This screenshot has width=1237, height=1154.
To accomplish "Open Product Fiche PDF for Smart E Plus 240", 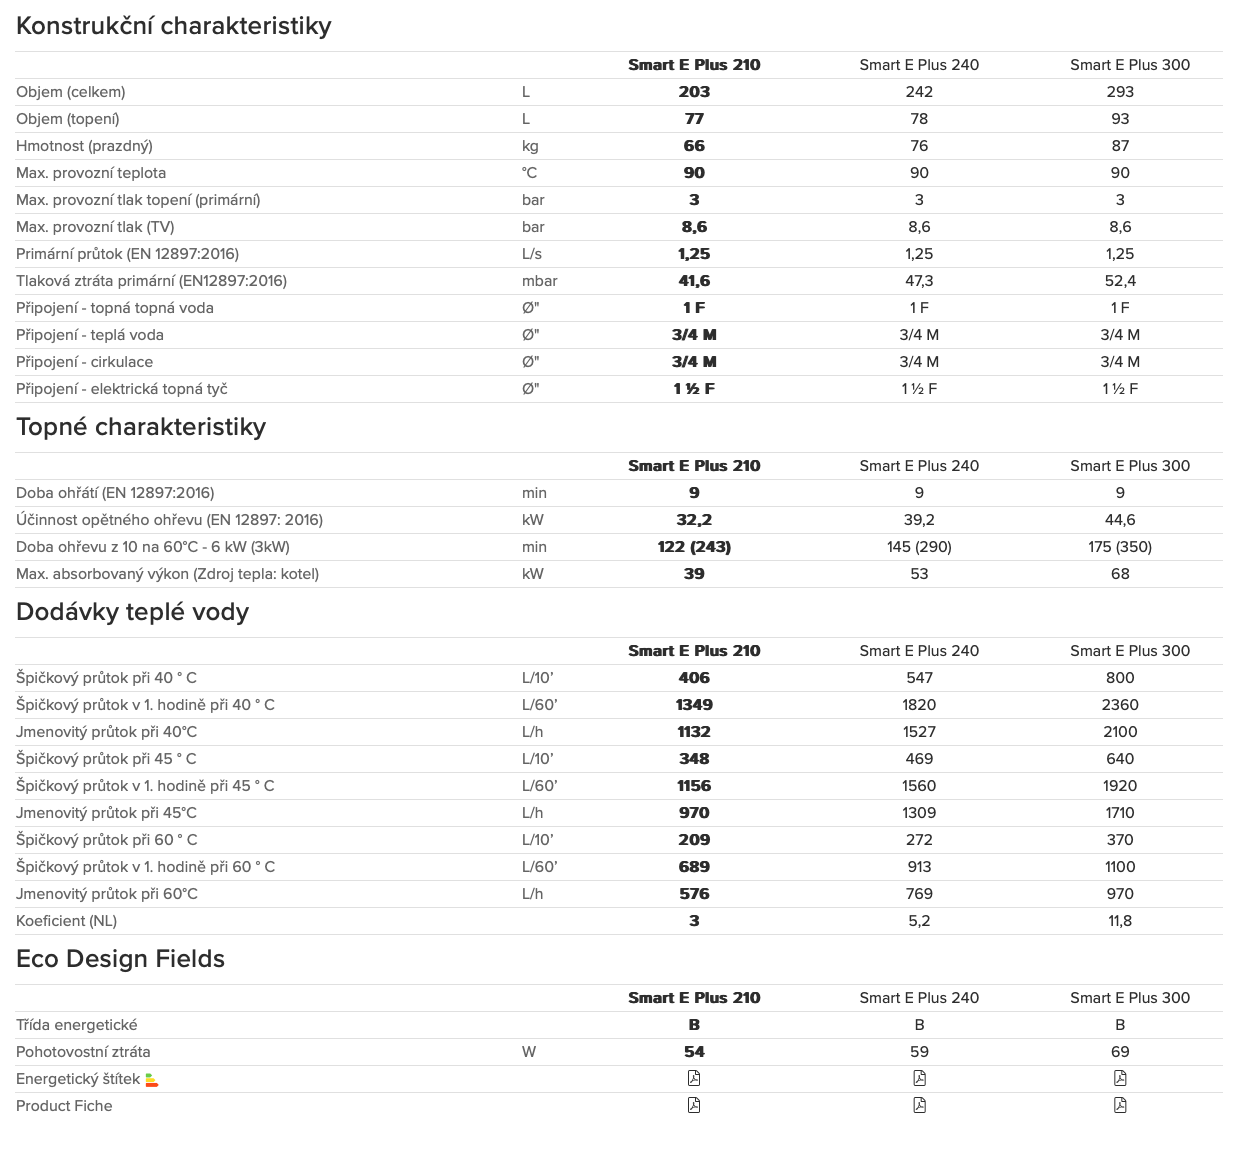I will click(919, 1105).
